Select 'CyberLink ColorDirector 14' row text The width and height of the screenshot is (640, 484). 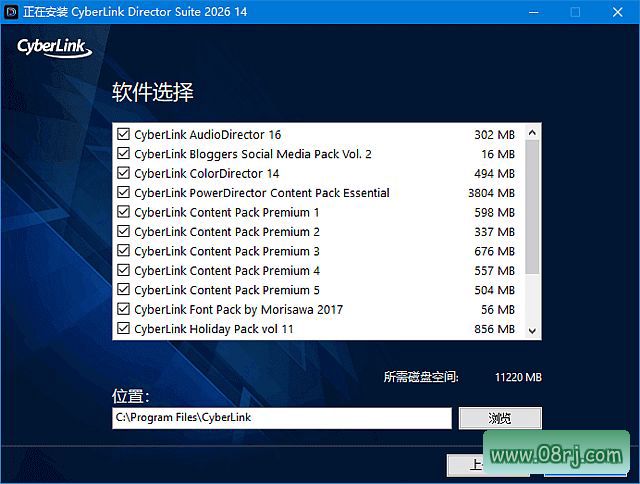pyautogui.click(x=207, y=173)
